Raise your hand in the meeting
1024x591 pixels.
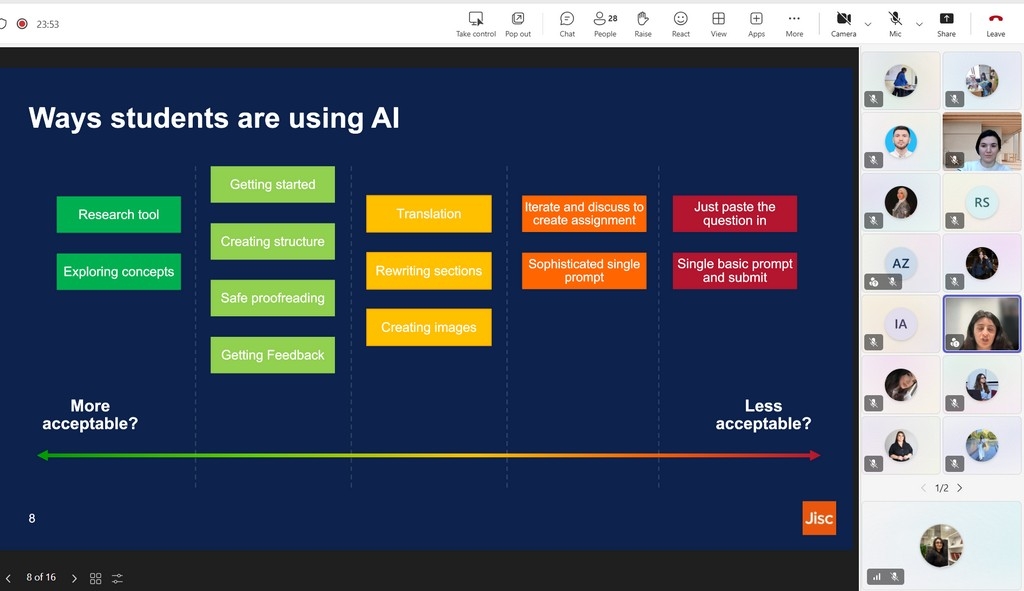click(643, 23)
